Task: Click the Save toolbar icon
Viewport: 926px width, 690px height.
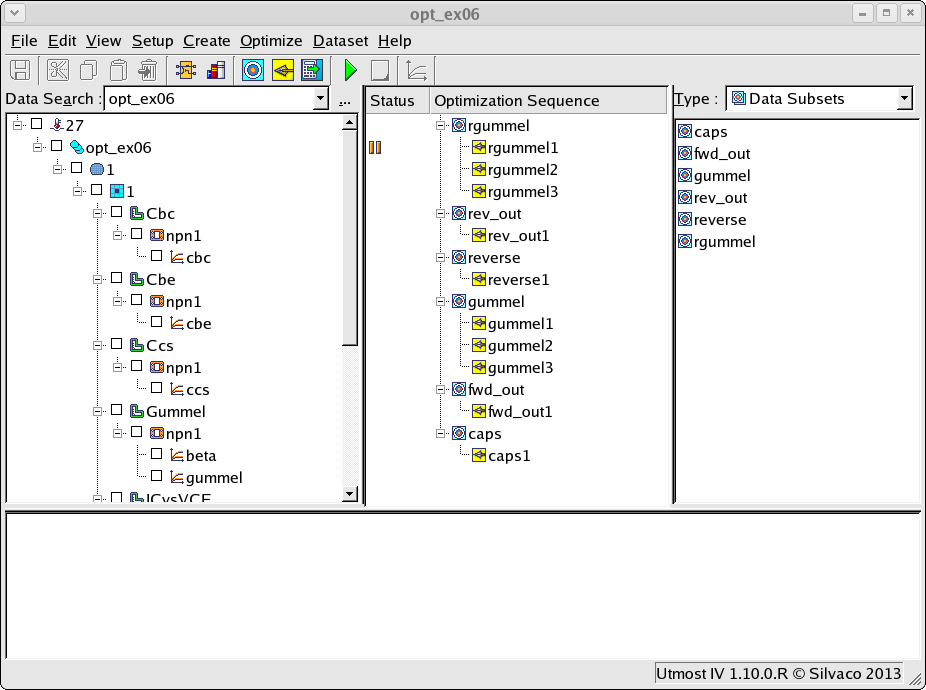Action: tap(21, 70)
